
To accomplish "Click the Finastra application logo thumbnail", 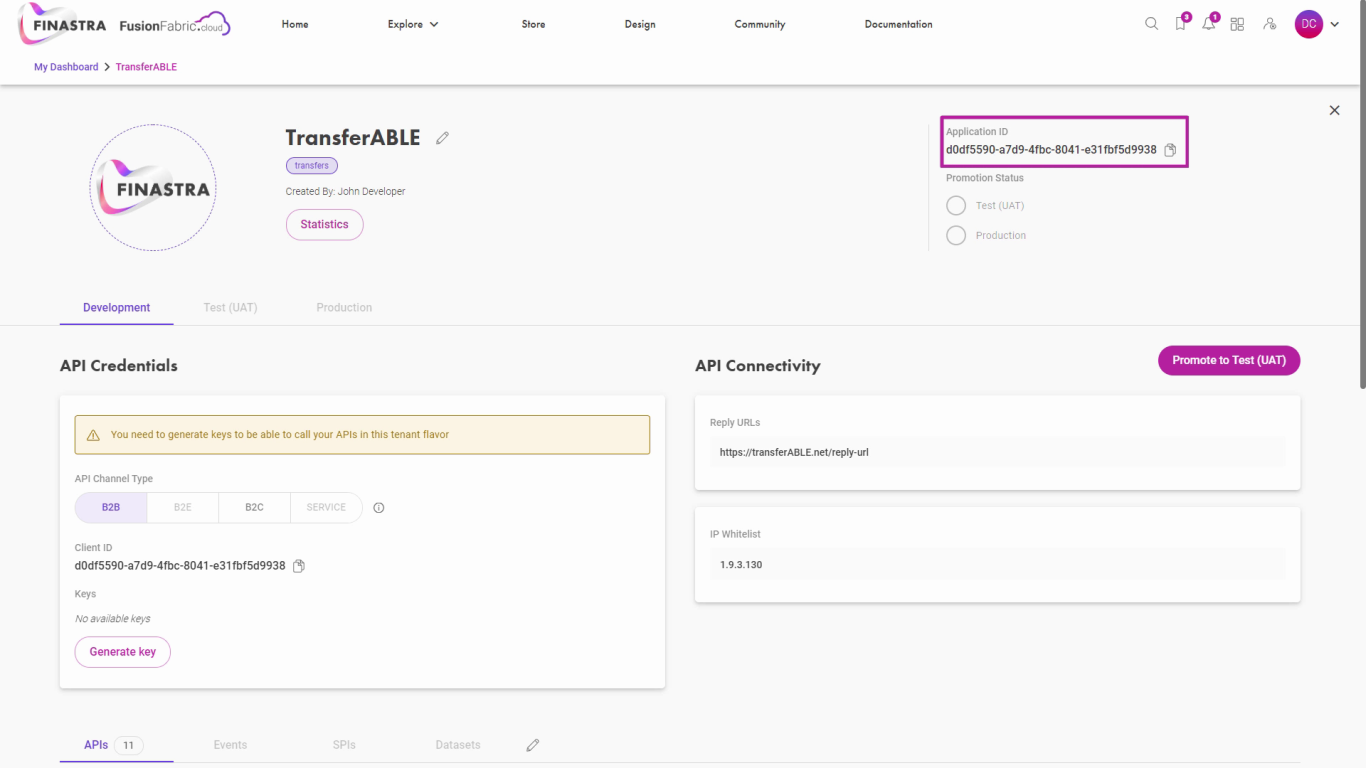I will click(153, 188).
